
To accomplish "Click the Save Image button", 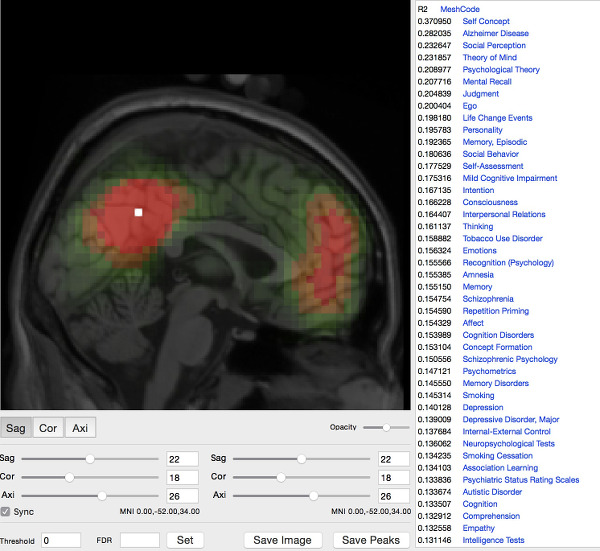I will coord(283,540).
